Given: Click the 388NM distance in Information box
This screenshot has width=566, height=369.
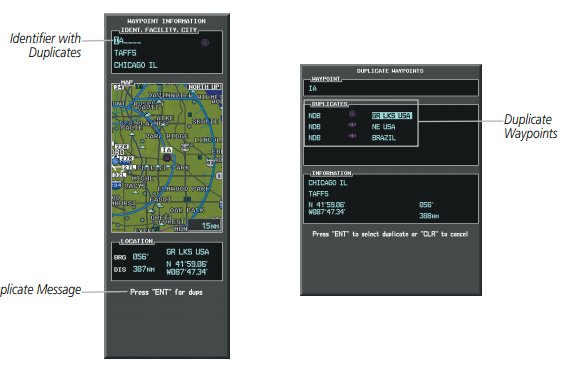Looking at the screenshot, I should tap(429, 216).
